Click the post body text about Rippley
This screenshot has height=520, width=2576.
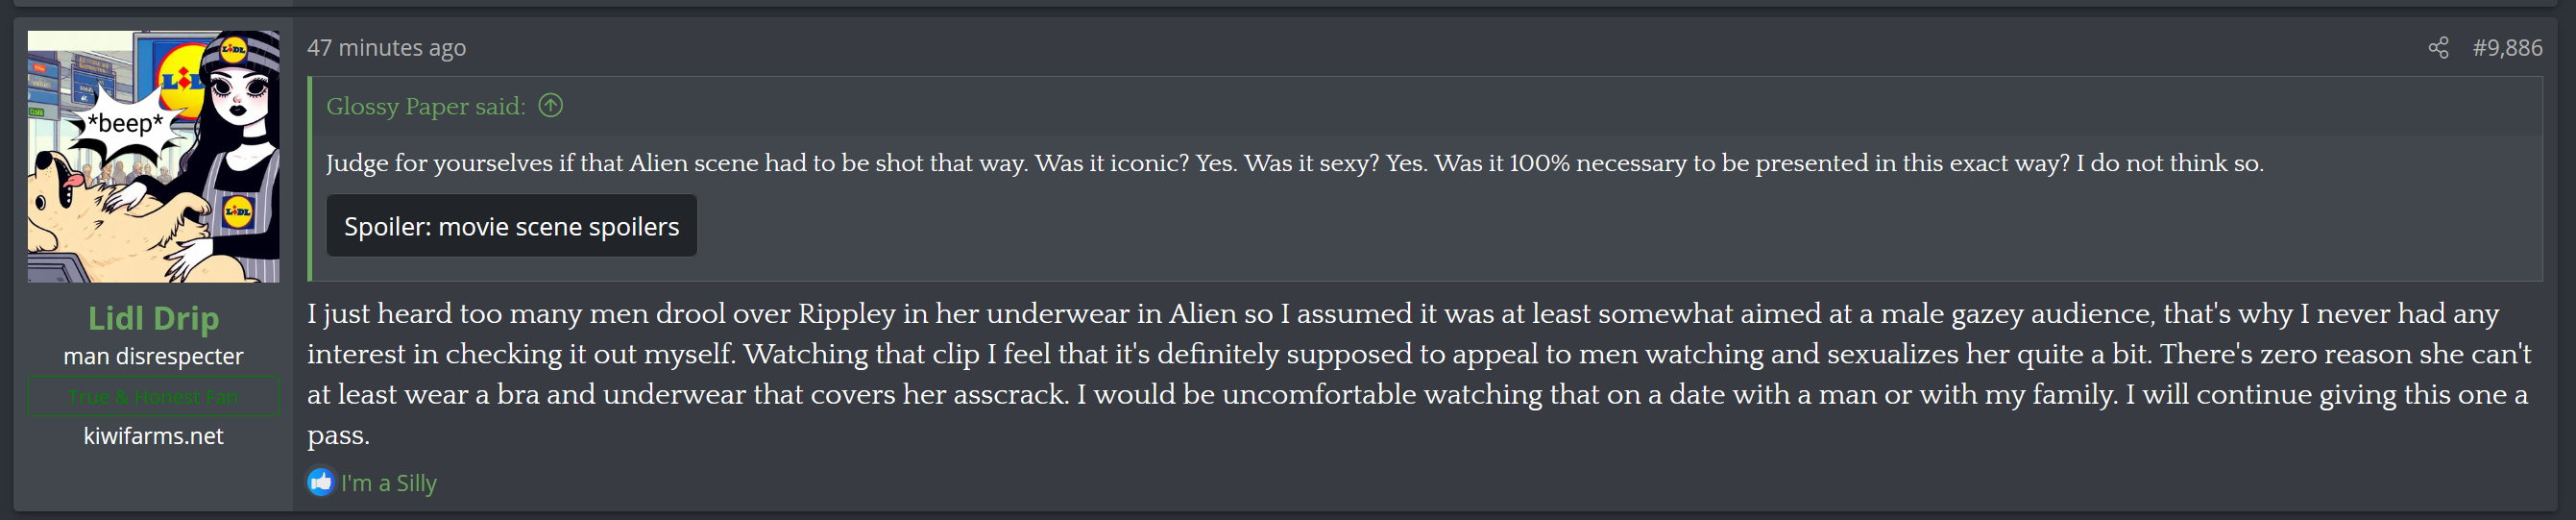point(1400,354)
